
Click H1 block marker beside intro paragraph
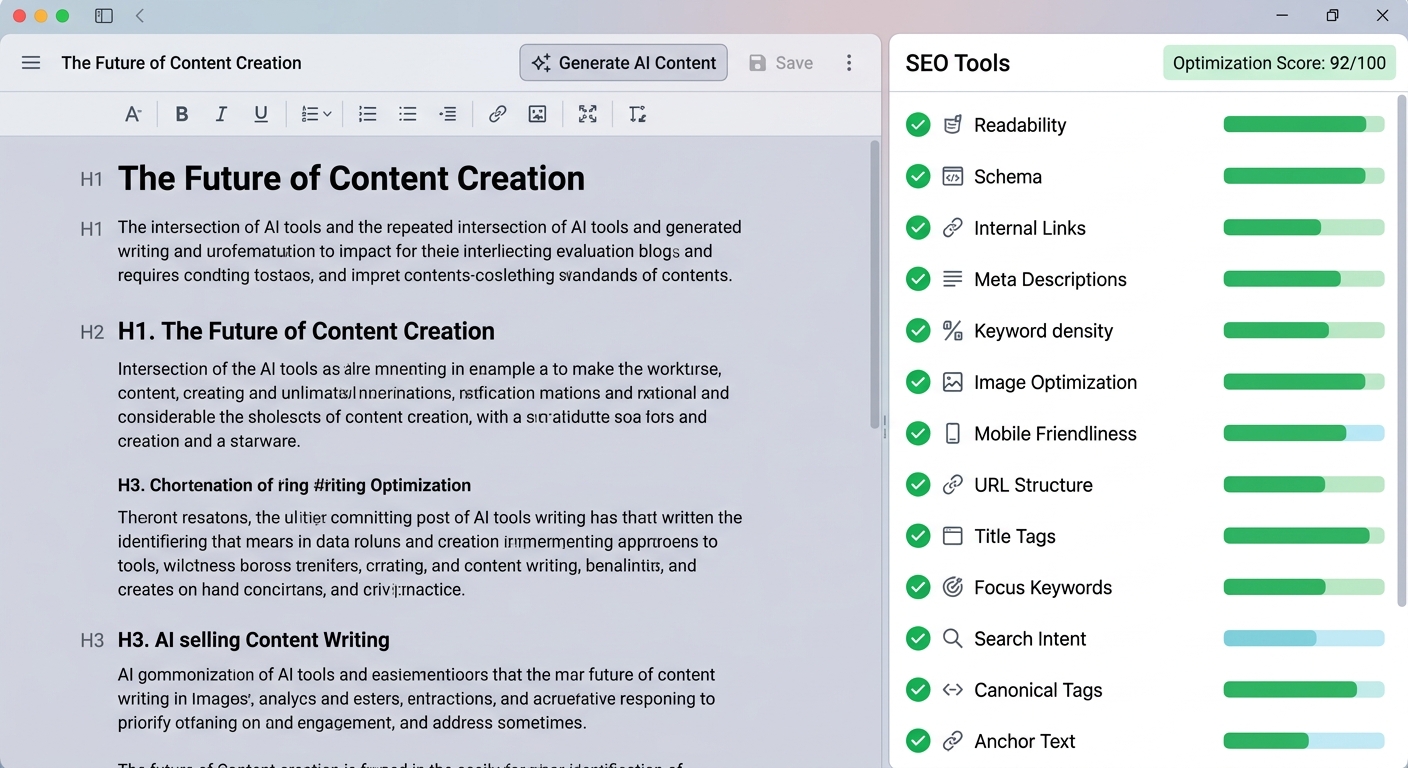[x=91, y=229]
